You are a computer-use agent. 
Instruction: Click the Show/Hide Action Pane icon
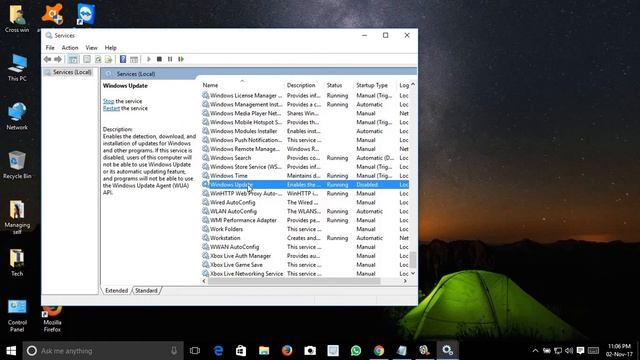tap(134, 59)
